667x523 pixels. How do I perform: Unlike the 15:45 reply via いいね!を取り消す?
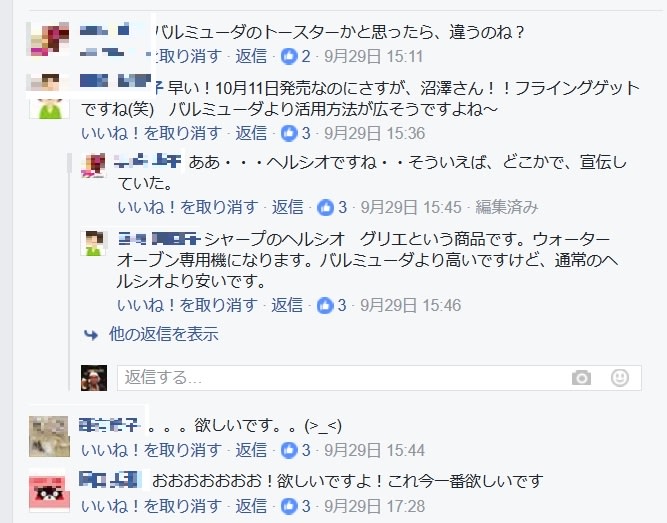pos(188,207)
